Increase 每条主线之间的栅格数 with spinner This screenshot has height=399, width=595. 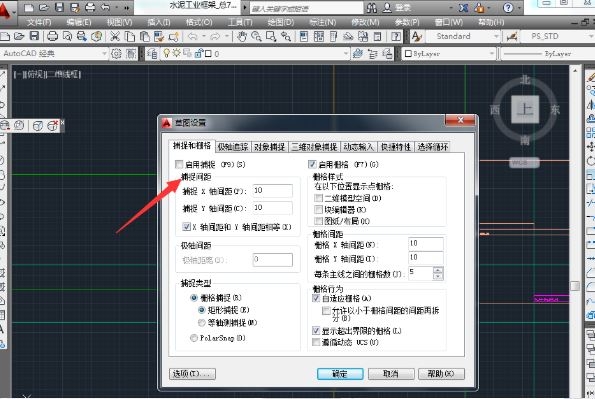438,270
